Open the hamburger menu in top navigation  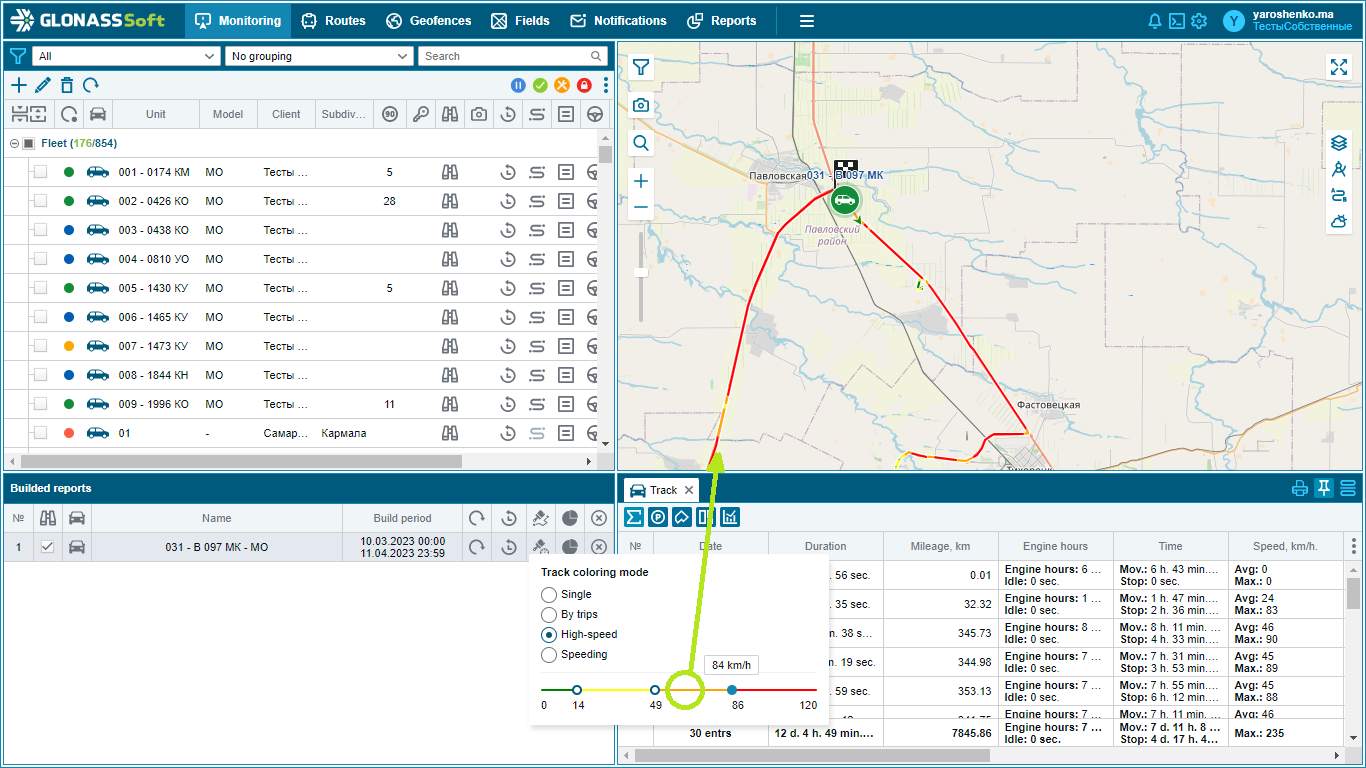[x=807, y=21]
